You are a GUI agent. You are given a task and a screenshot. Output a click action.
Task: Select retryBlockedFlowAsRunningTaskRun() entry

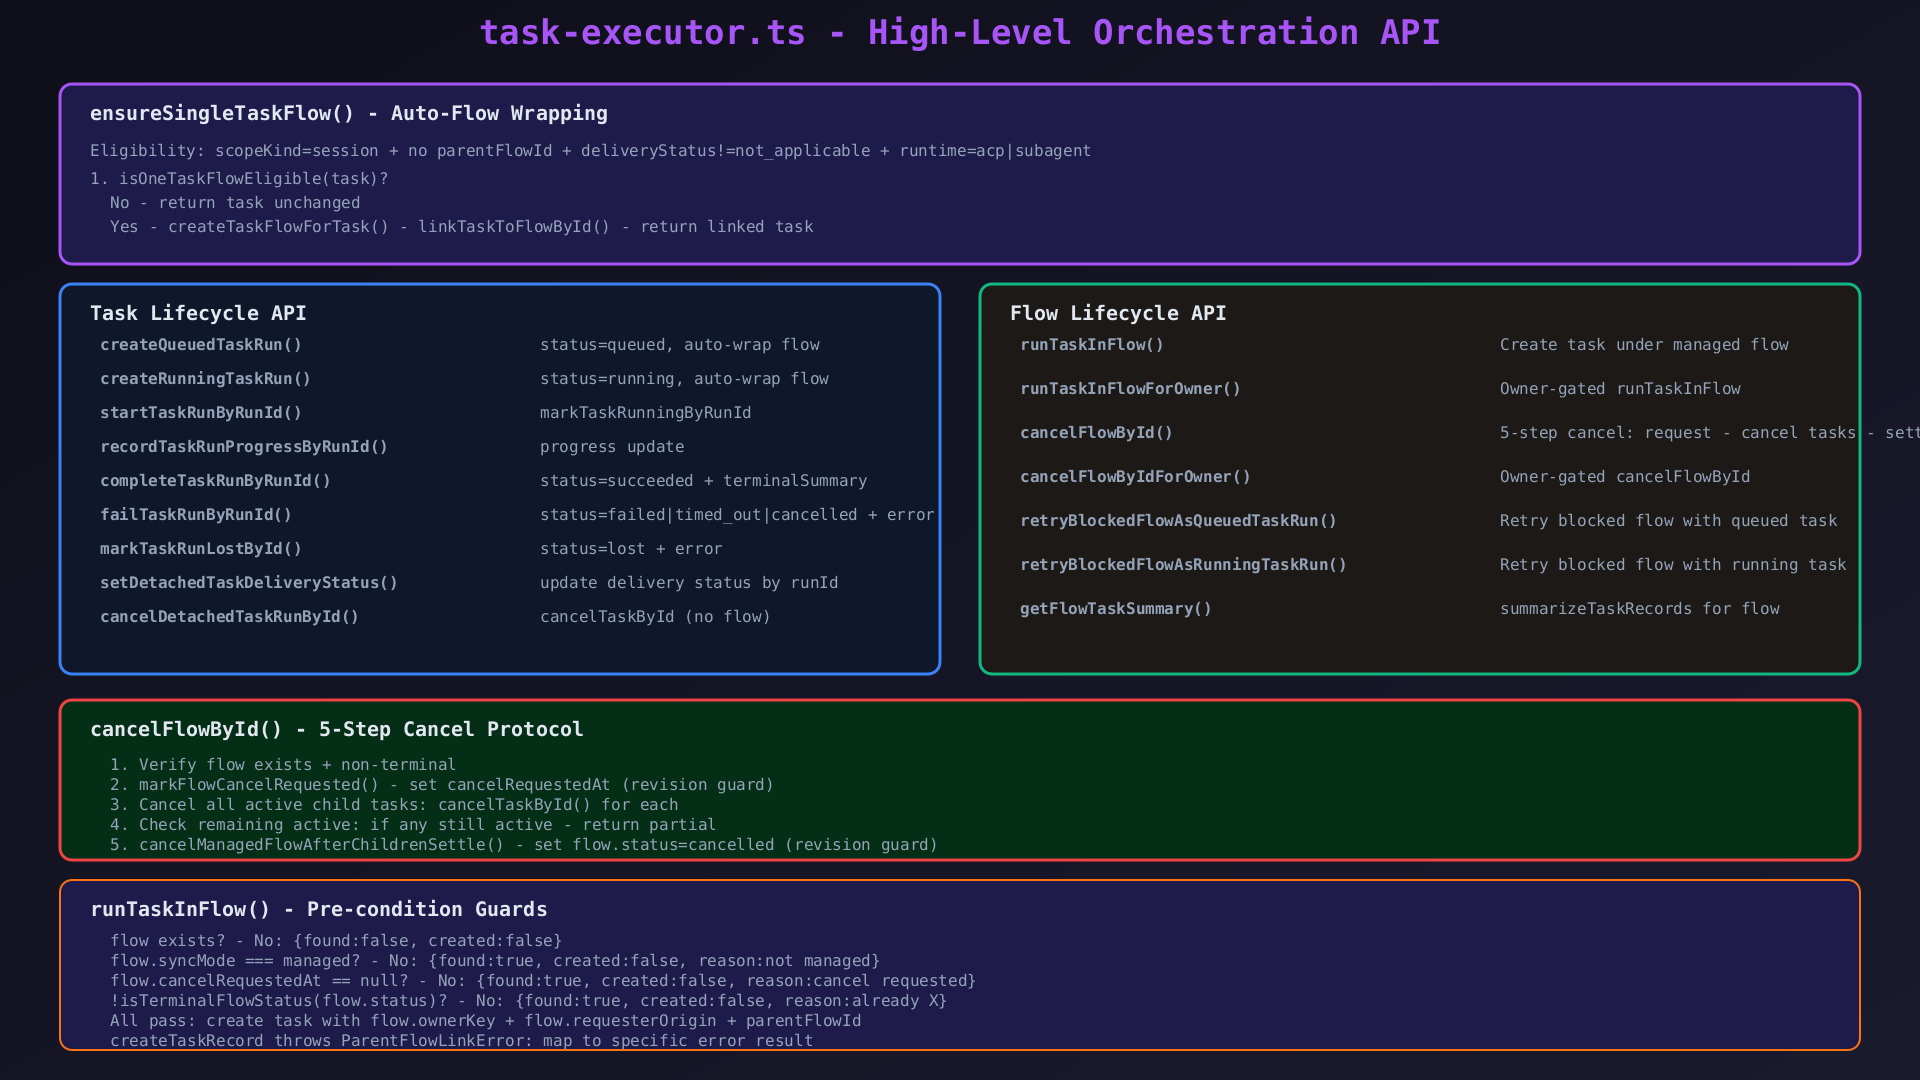(1183, 565)
